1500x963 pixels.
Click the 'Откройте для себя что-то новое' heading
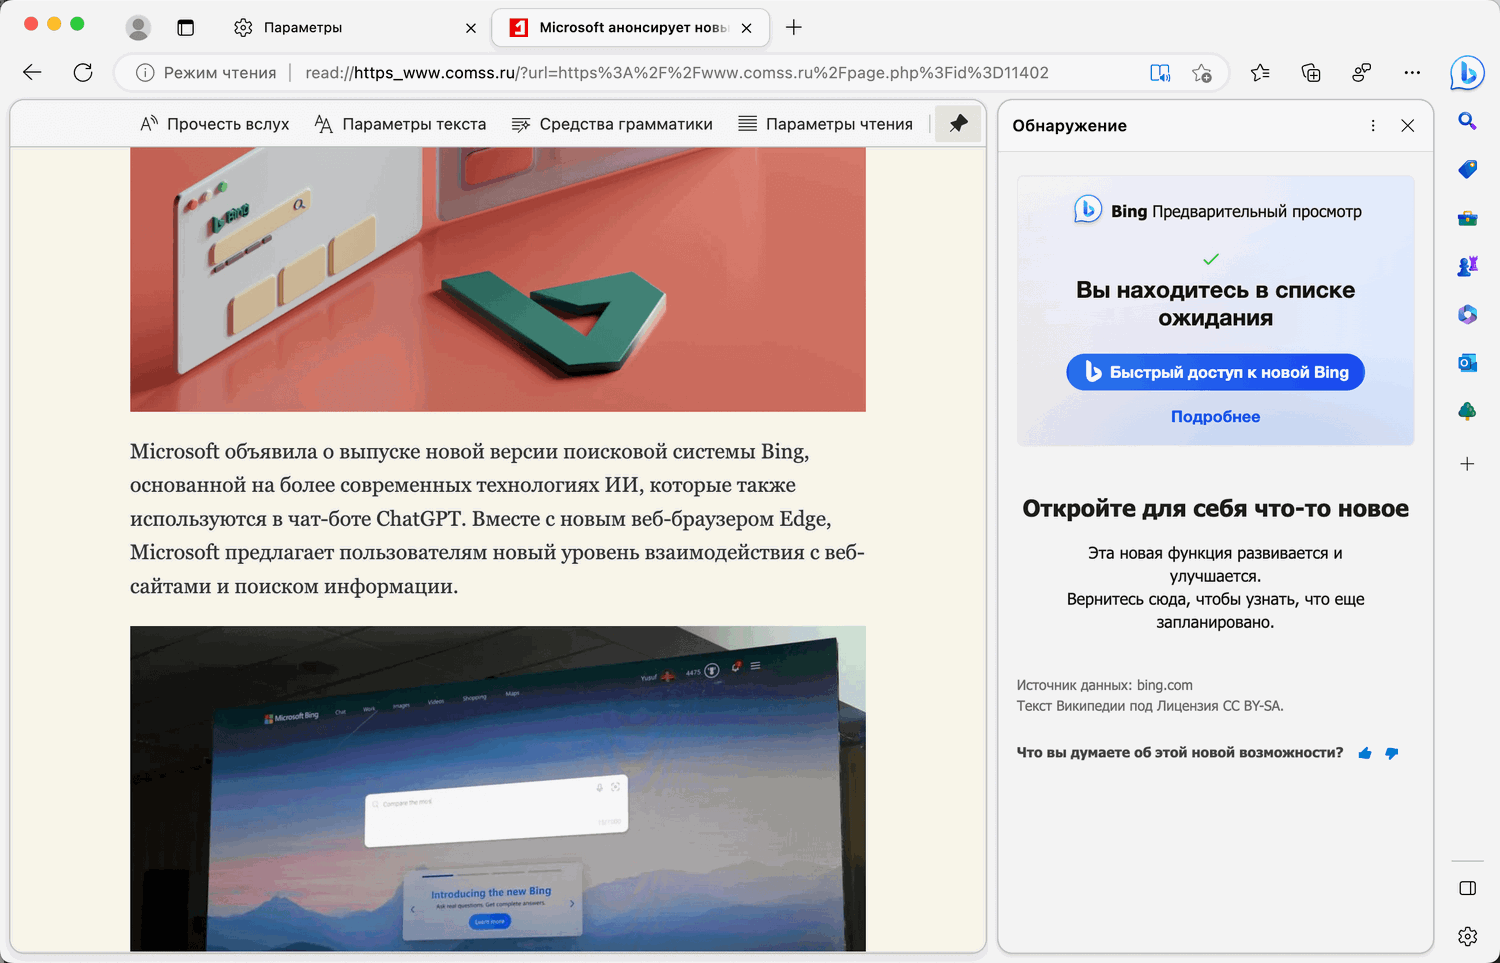pos(1216,509)
